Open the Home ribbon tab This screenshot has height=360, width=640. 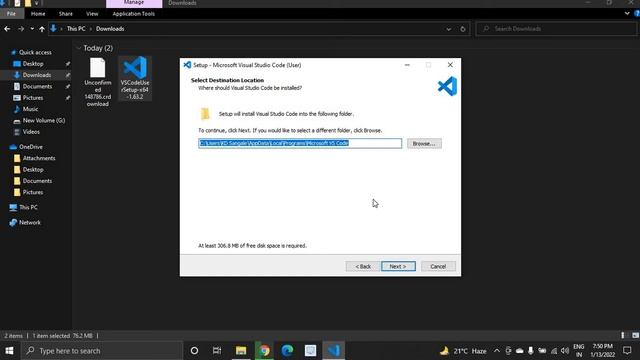[38, 13]
